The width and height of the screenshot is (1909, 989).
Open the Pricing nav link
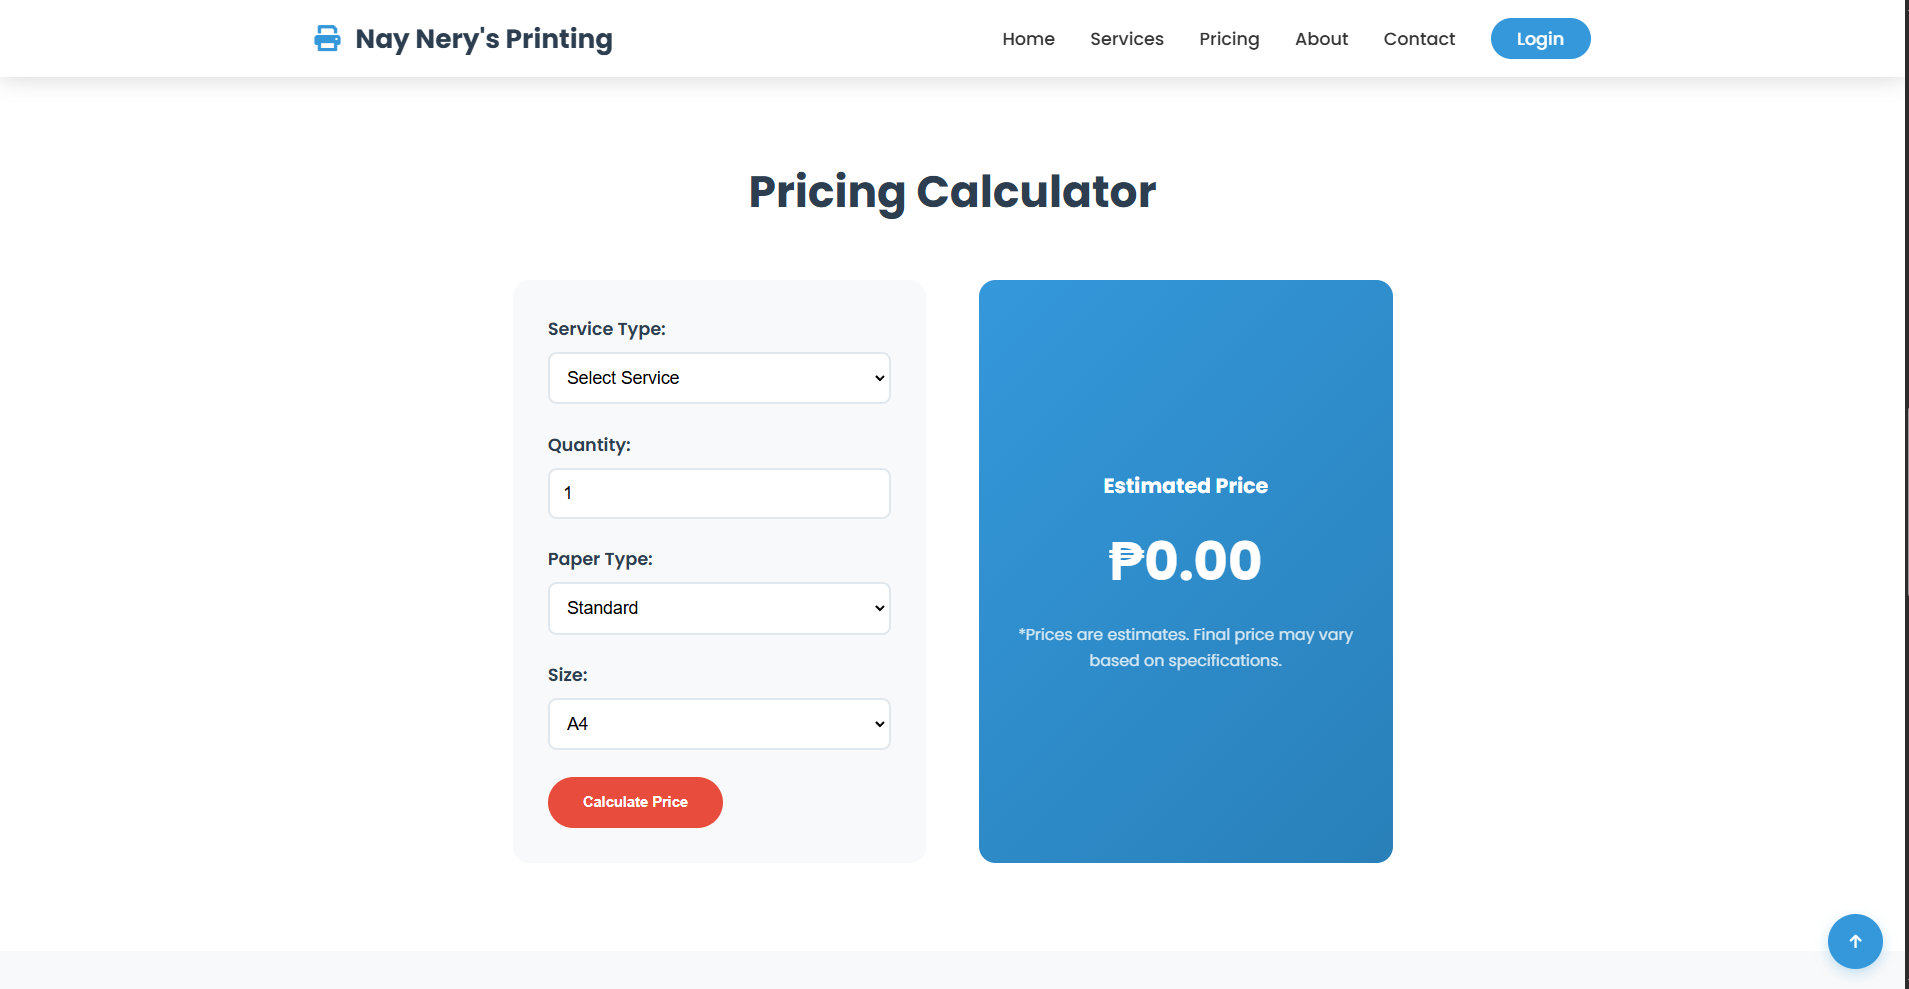pyautogui.click(x=1229, y=39)
